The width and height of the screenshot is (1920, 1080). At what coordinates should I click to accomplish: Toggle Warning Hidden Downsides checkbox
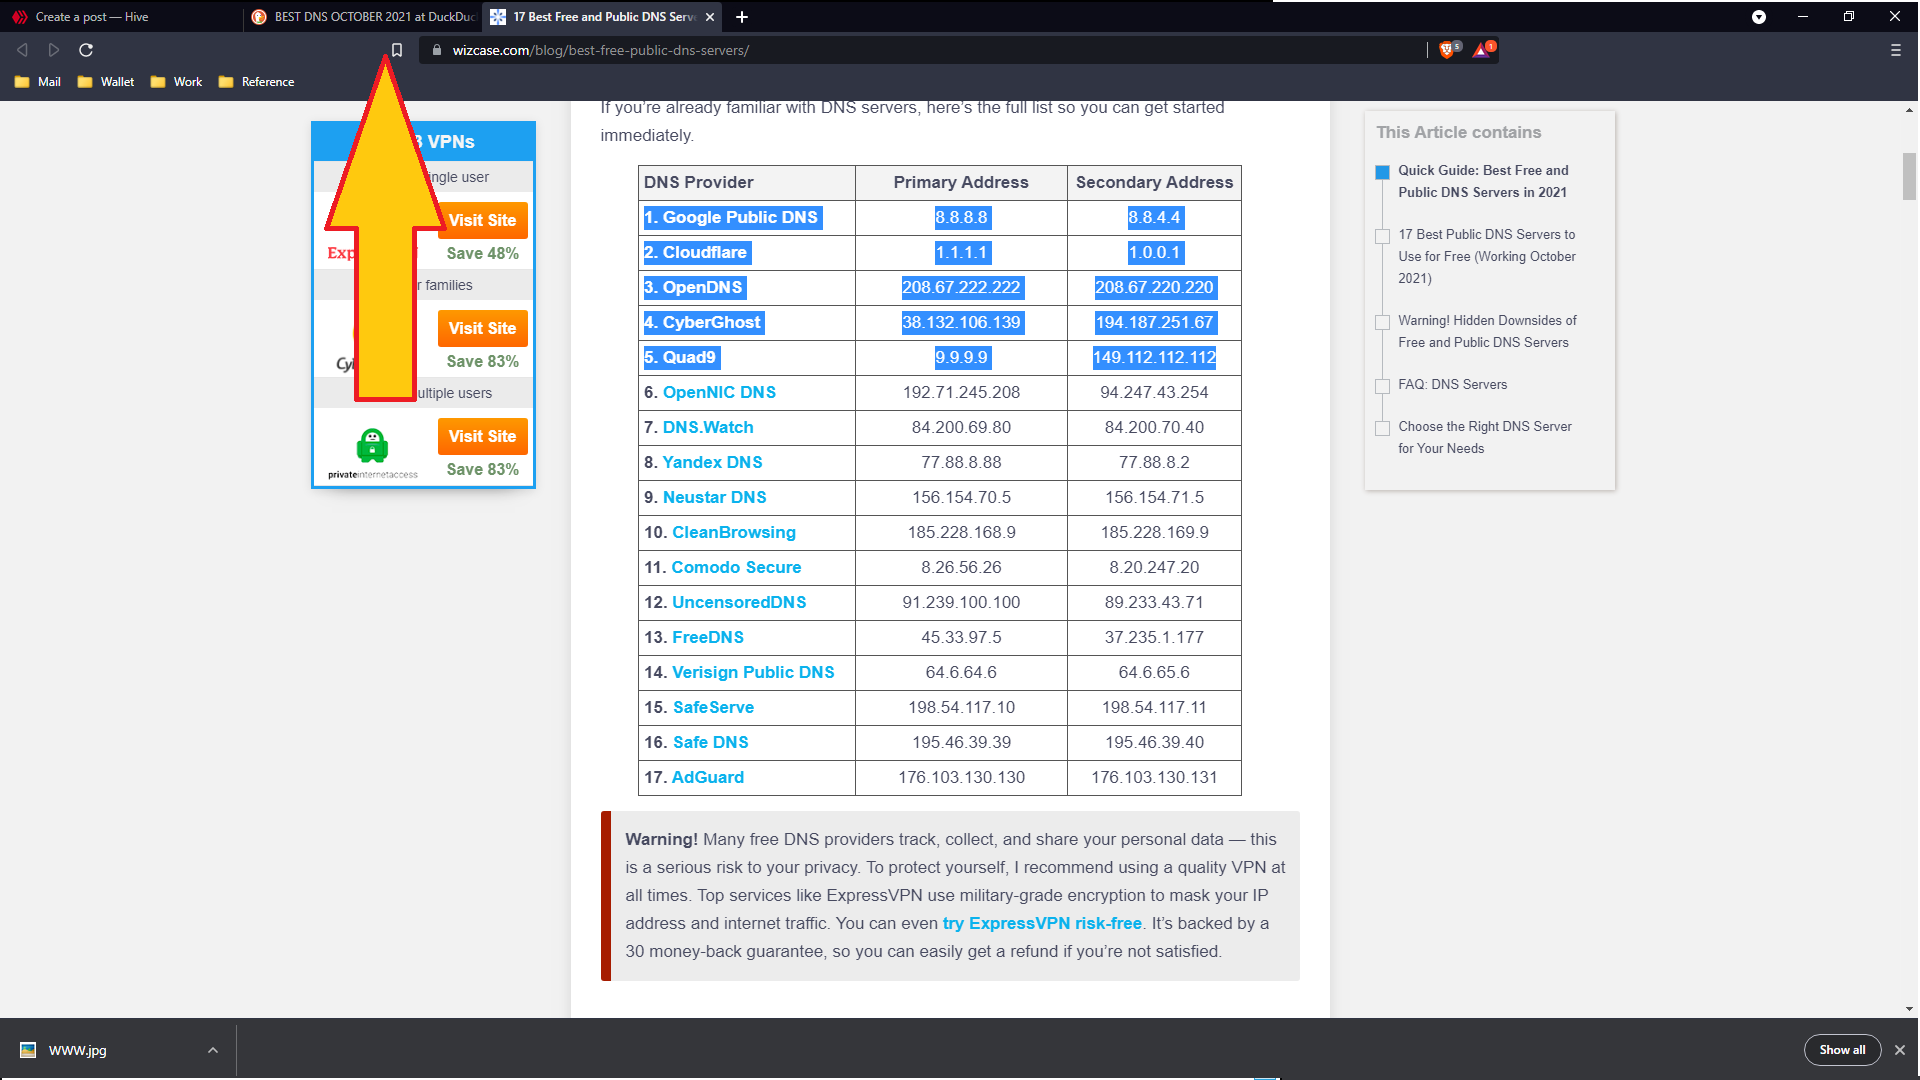(1382, 320)
